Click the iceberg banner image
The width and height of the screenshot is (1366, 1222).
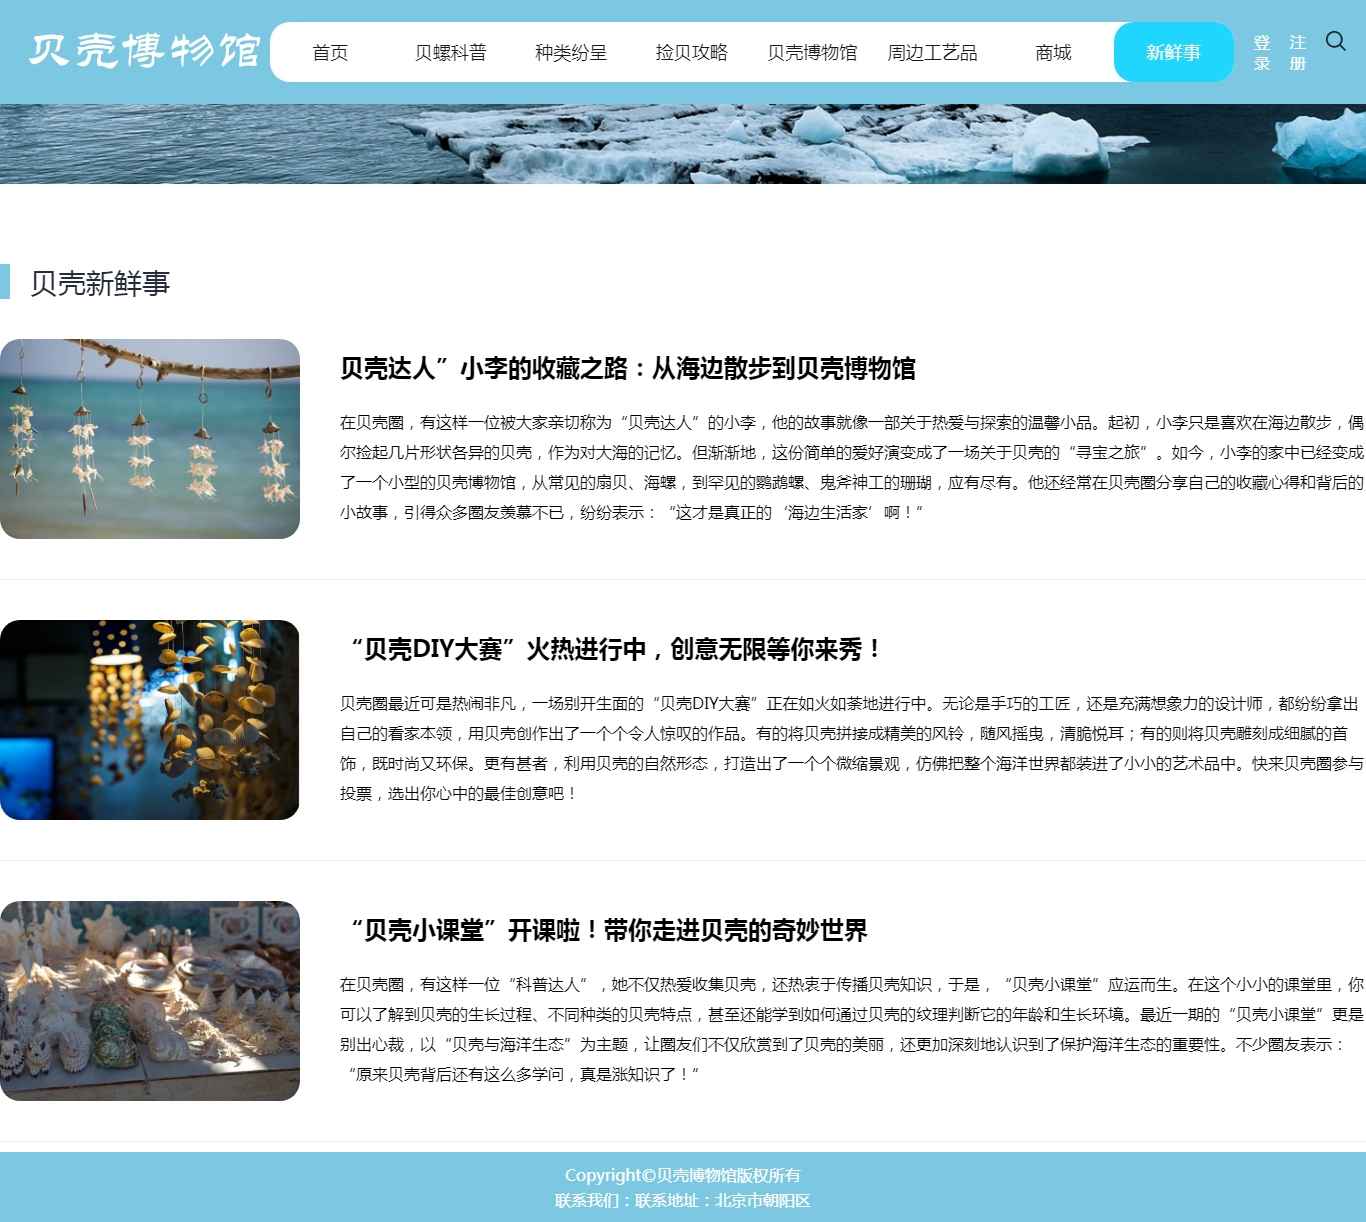pyautogui.click(x=683, y=144)
